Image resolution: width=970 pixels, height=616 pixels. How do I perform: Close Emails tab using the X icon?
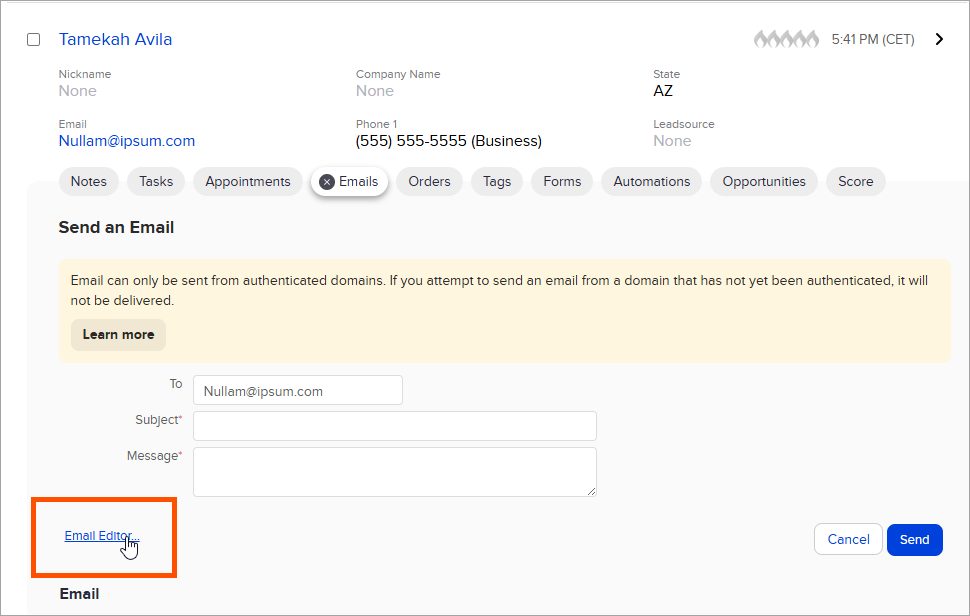coord(327,182)
